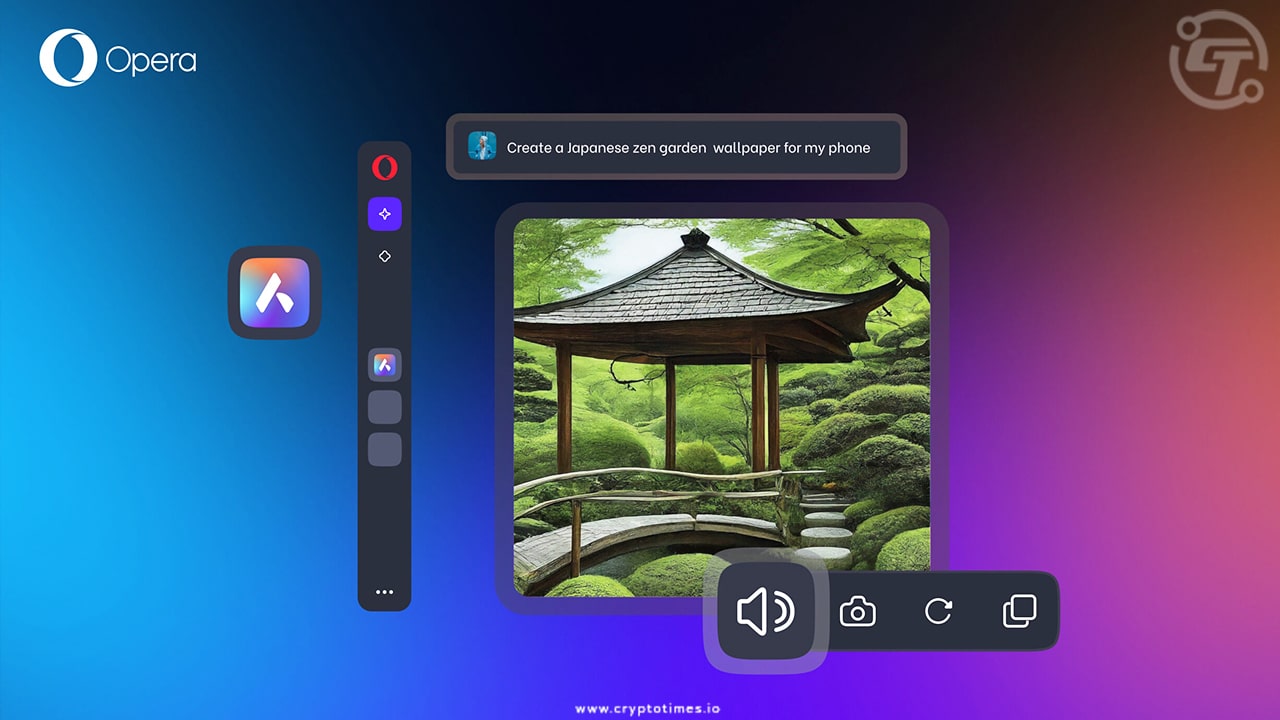Click the large floating Aria app icon

[x=274, y=292]
